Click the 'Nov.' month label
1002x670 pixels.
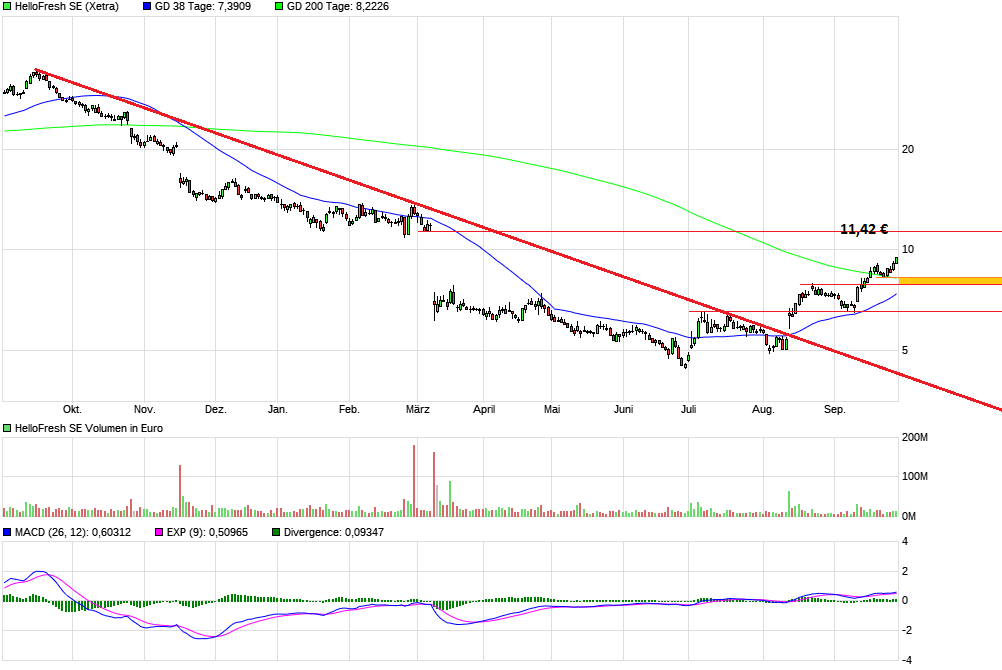coord(144,409)
